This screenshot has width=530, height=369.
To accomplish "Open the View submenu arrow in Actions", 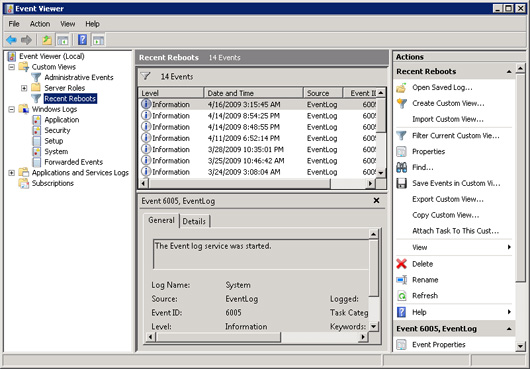I will [509, 247].
